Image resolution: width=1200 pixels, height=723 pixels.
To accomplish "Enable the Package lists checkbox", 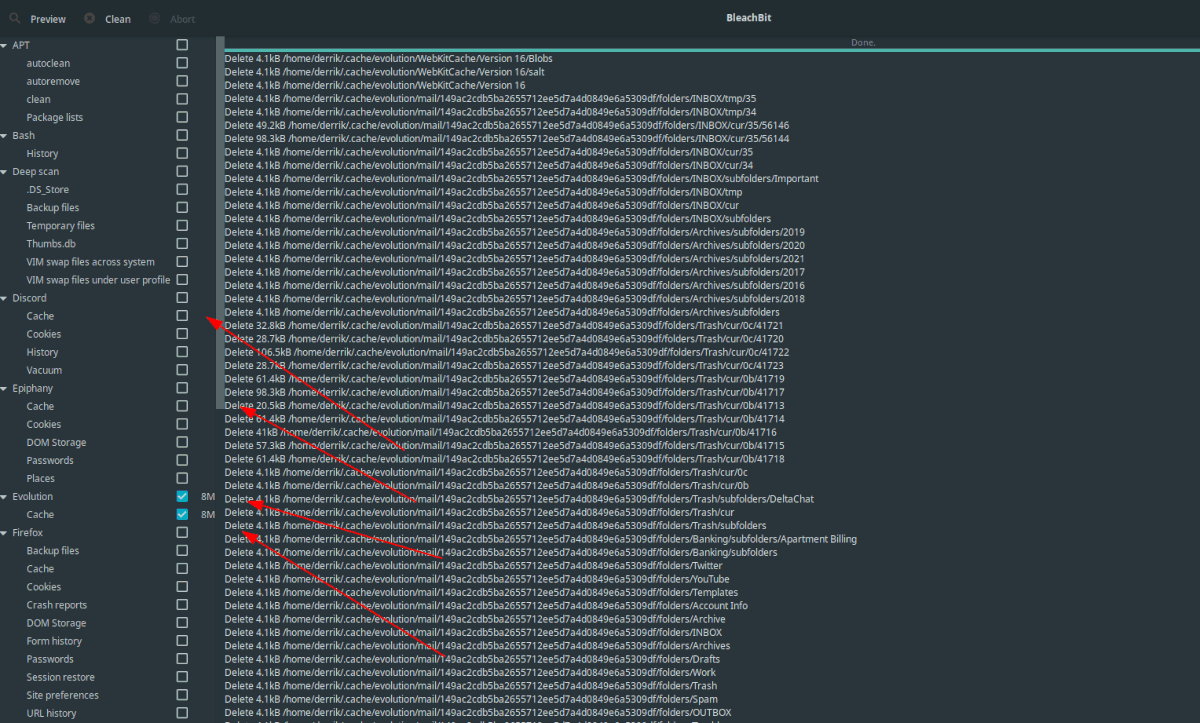I will [x=182, y=117].
